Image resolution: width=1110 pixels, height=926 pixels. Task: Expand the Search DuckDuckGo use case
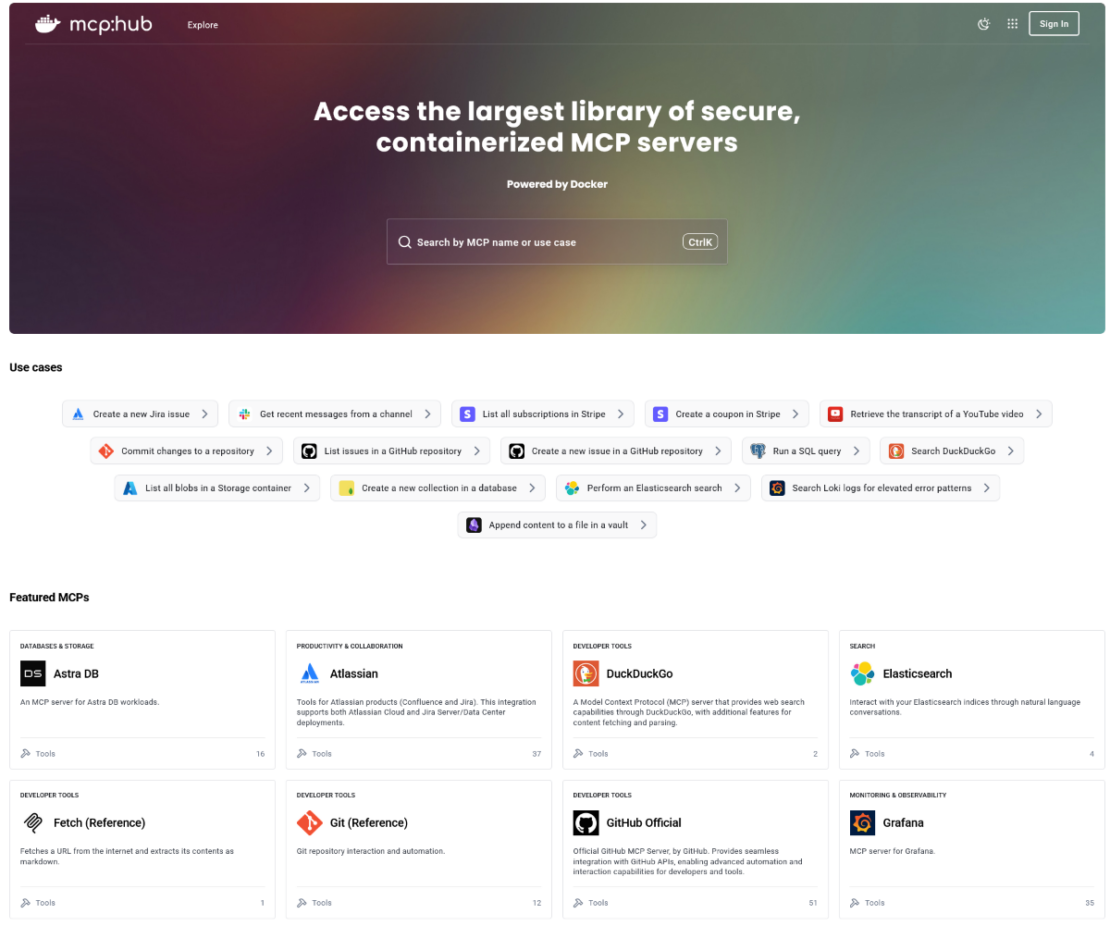pyautogui.click(x=950, y=450)
